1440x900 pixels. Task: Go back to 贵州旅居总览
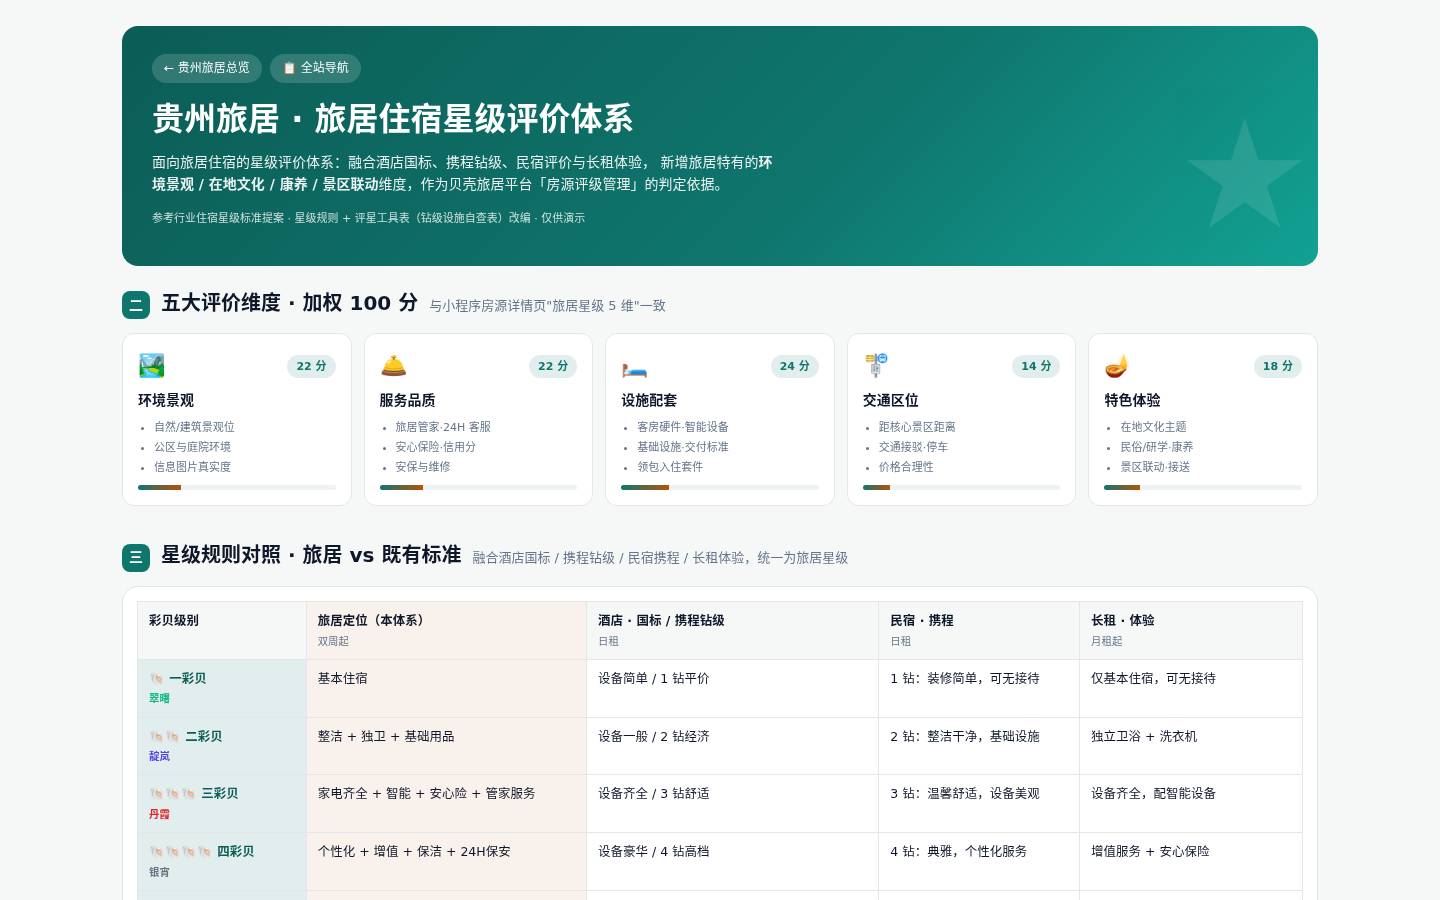point(207,68)
